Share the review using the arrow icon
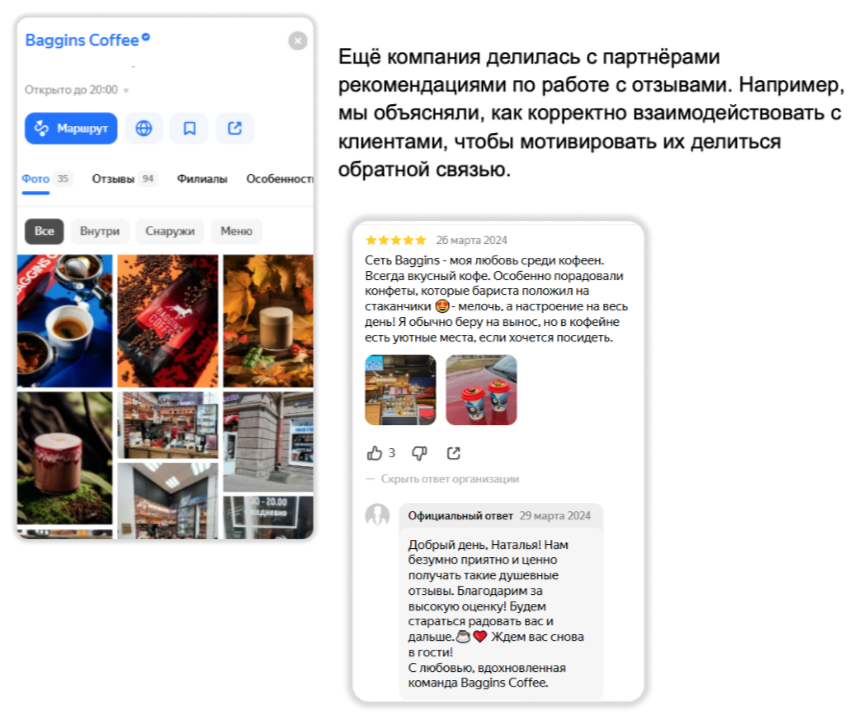Image resolution: width=858 pixels, height=720 pixels. click(x=454, y=453)
